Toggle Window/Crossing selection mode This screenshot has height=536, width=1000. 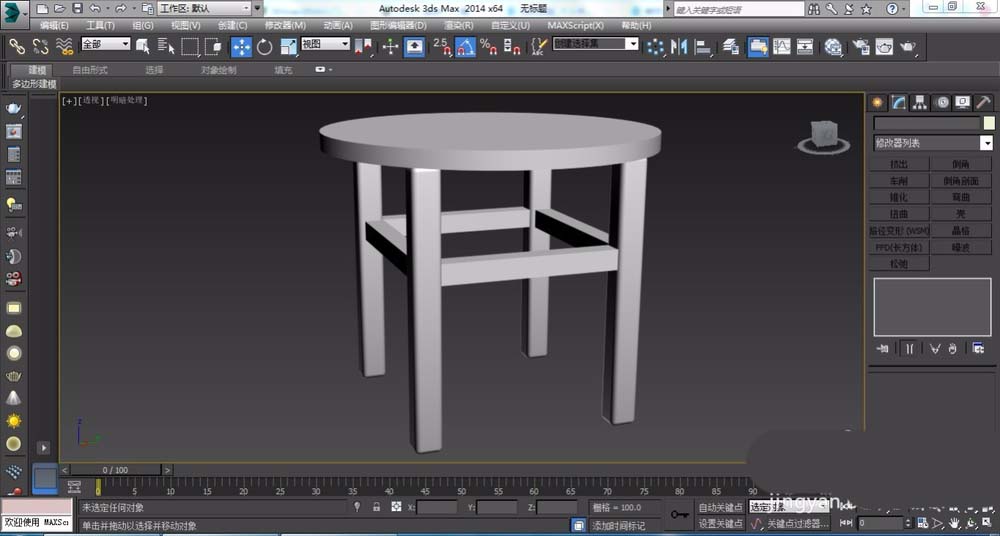[x=213, y=46]
